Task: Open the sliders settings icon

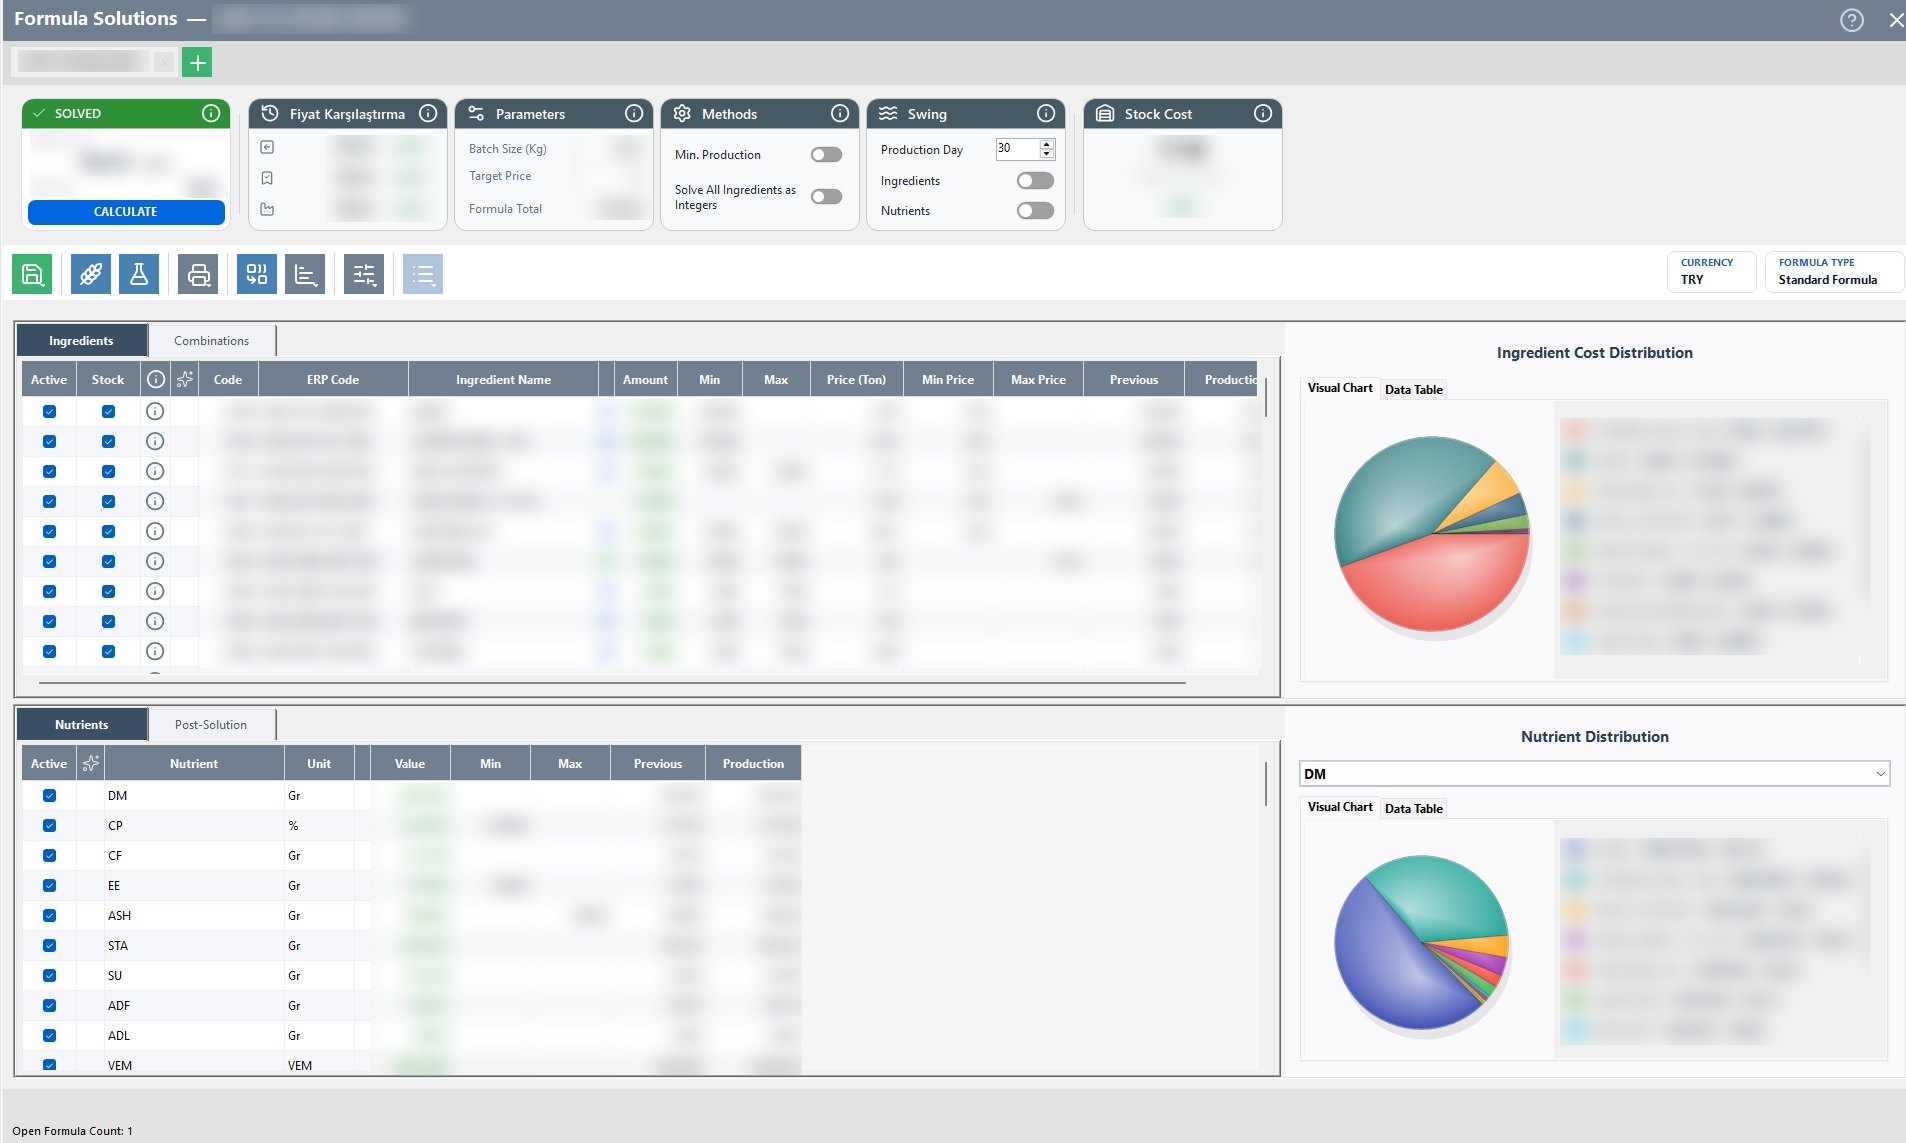Action: (364, 274)
